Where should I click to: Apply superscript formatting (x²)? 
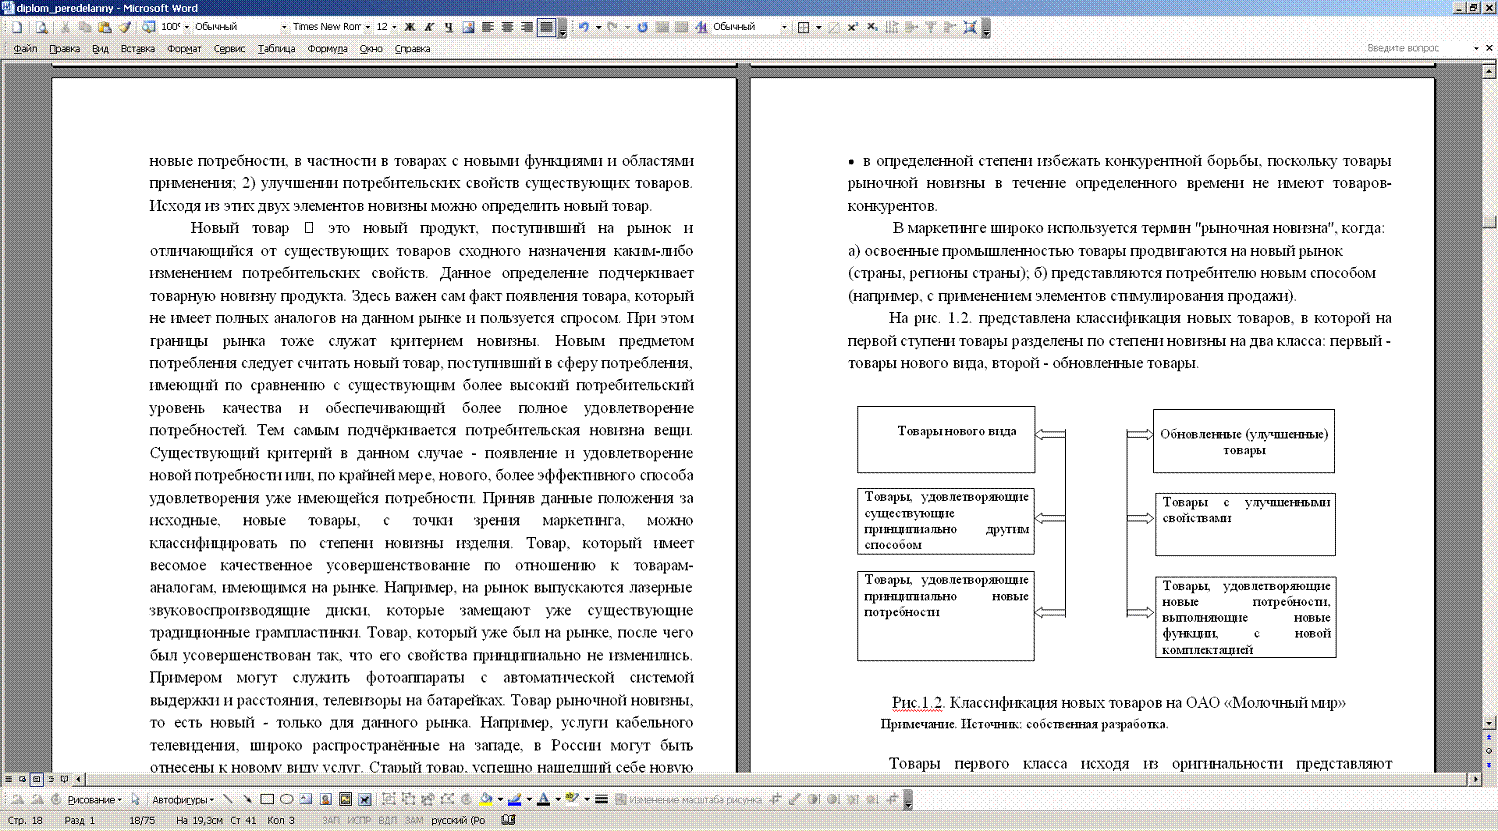(853, 27)
